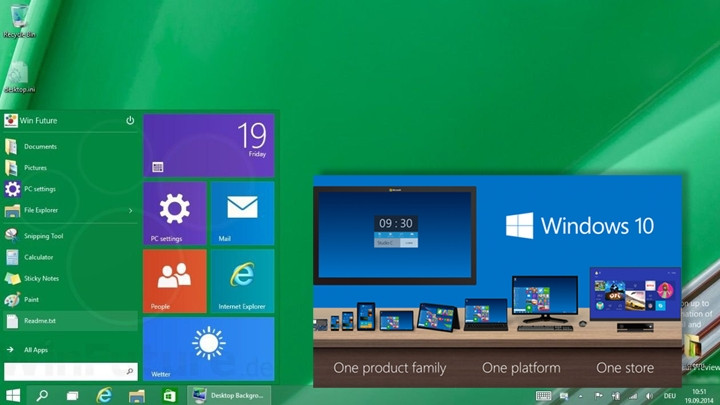This screenshot has width=720, height=405.
Task: Open the Internet Explorer tile
Action: pos(242,281)
